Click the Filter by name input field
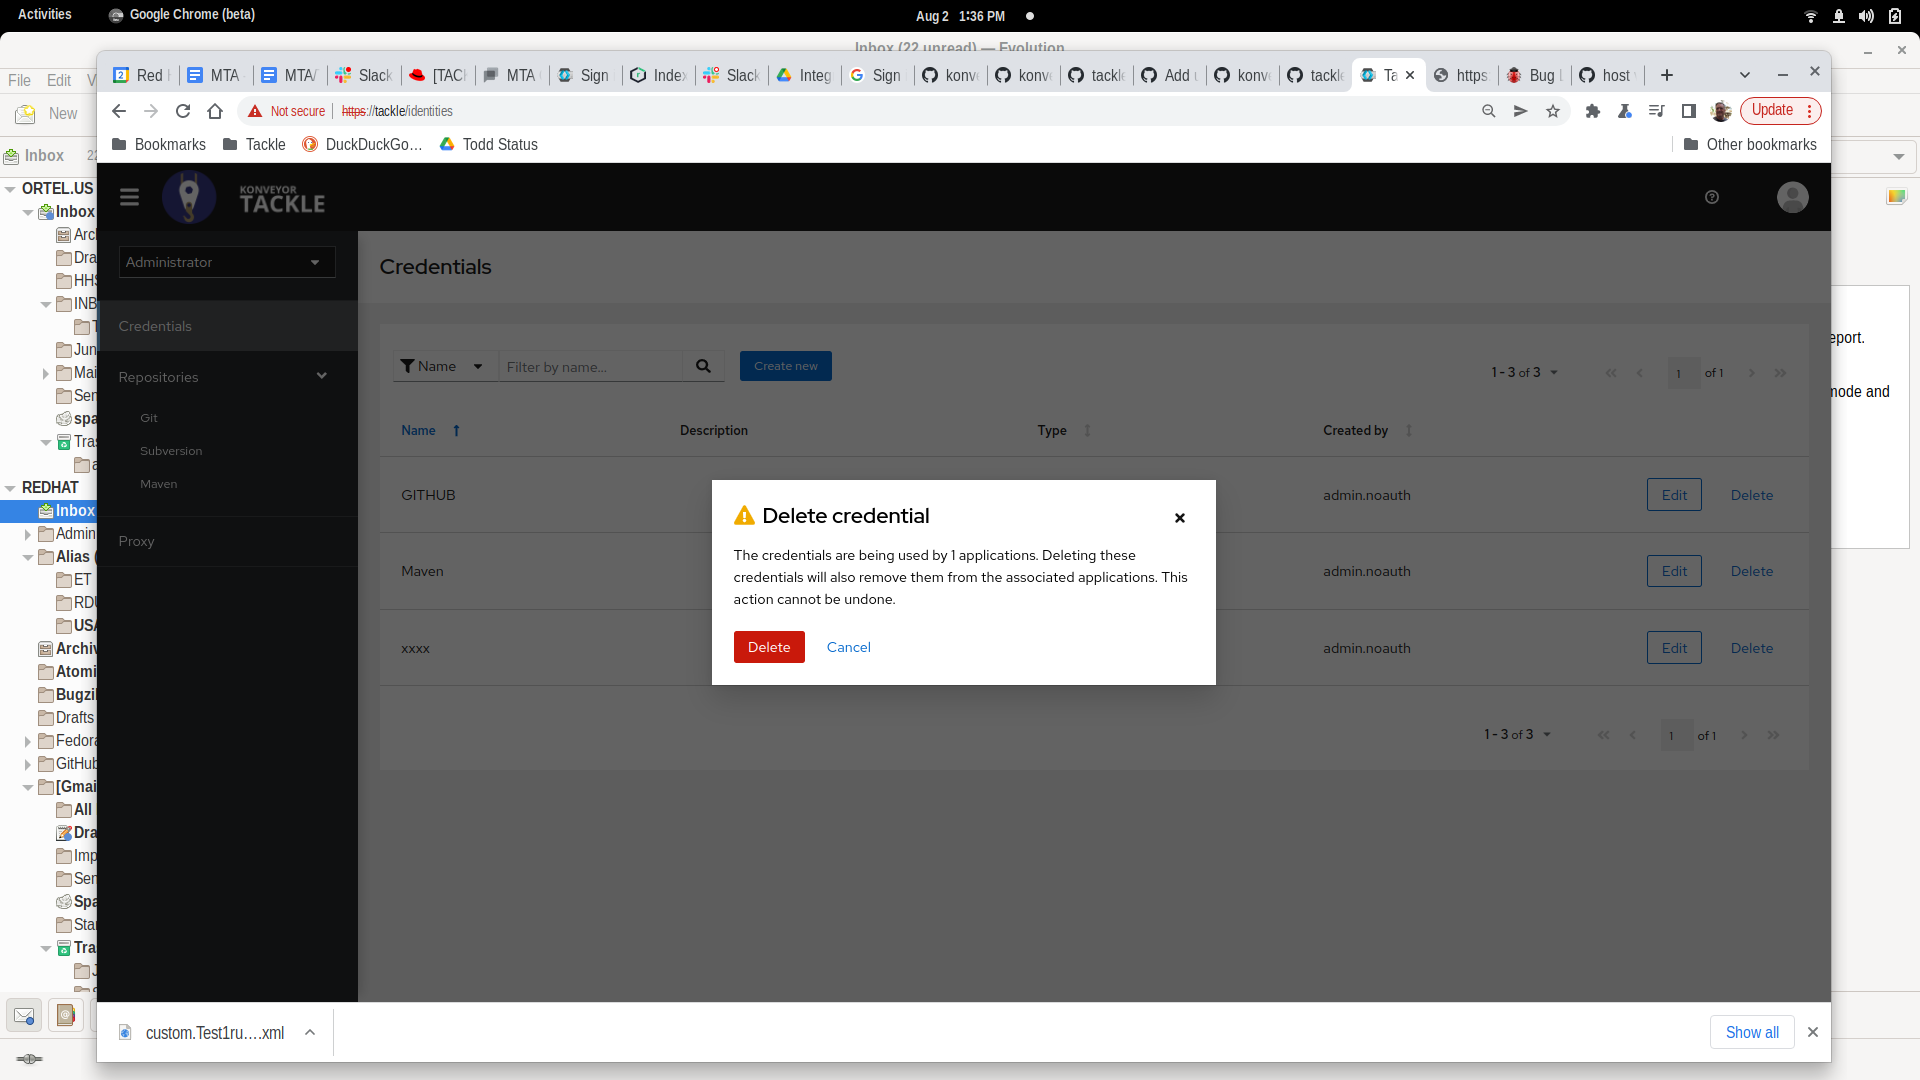The image size is (1920, 1080). point(590,367)
